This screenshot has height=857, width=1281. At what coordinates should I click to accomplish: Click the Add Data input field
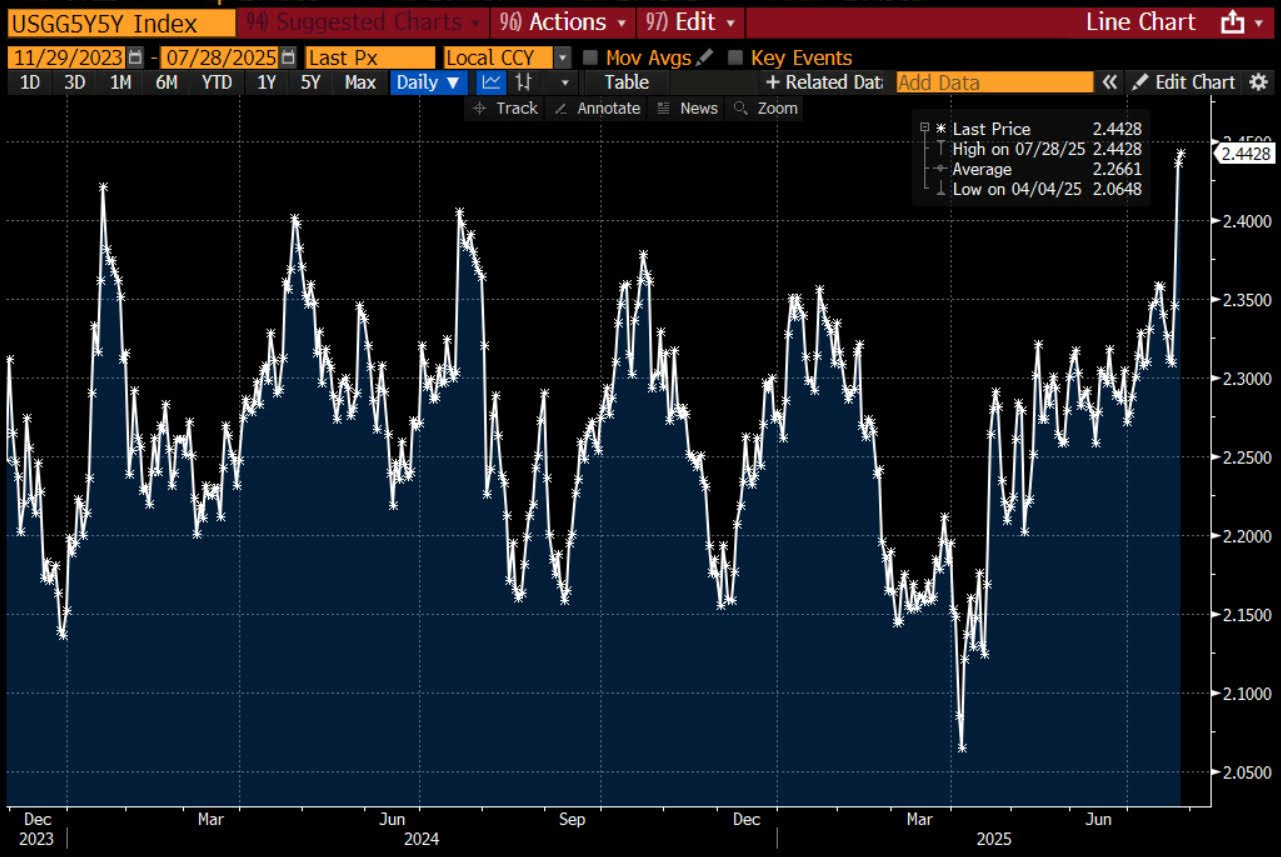point(994,82)
